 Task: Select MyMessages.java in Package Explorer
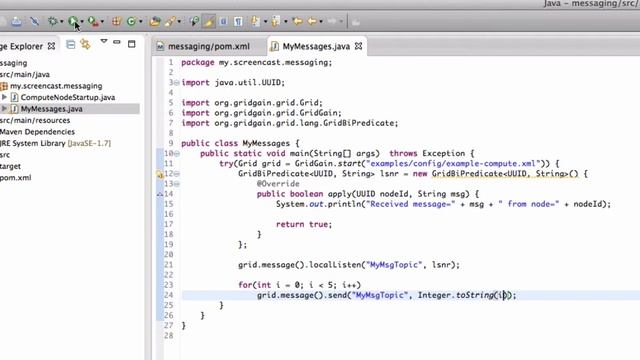tap(51, 109)
